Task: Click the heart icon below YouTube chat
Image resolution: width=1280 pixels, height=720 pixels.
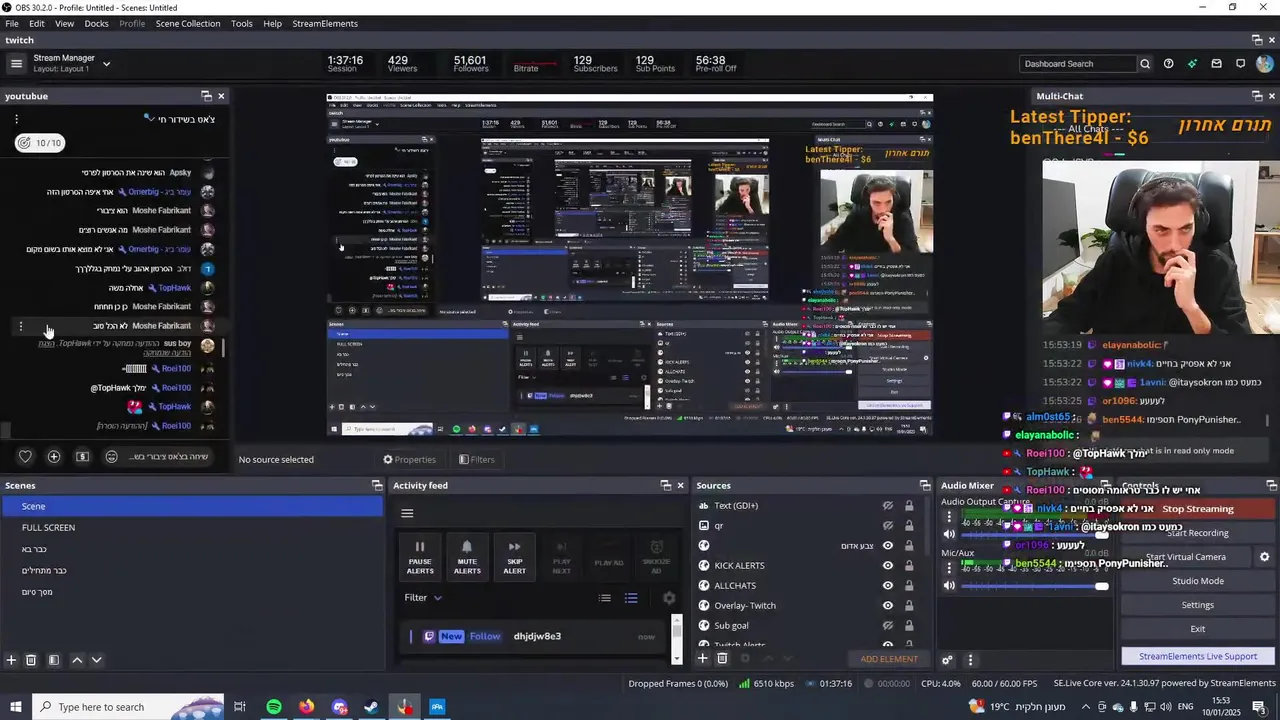Action: (25, 456)
